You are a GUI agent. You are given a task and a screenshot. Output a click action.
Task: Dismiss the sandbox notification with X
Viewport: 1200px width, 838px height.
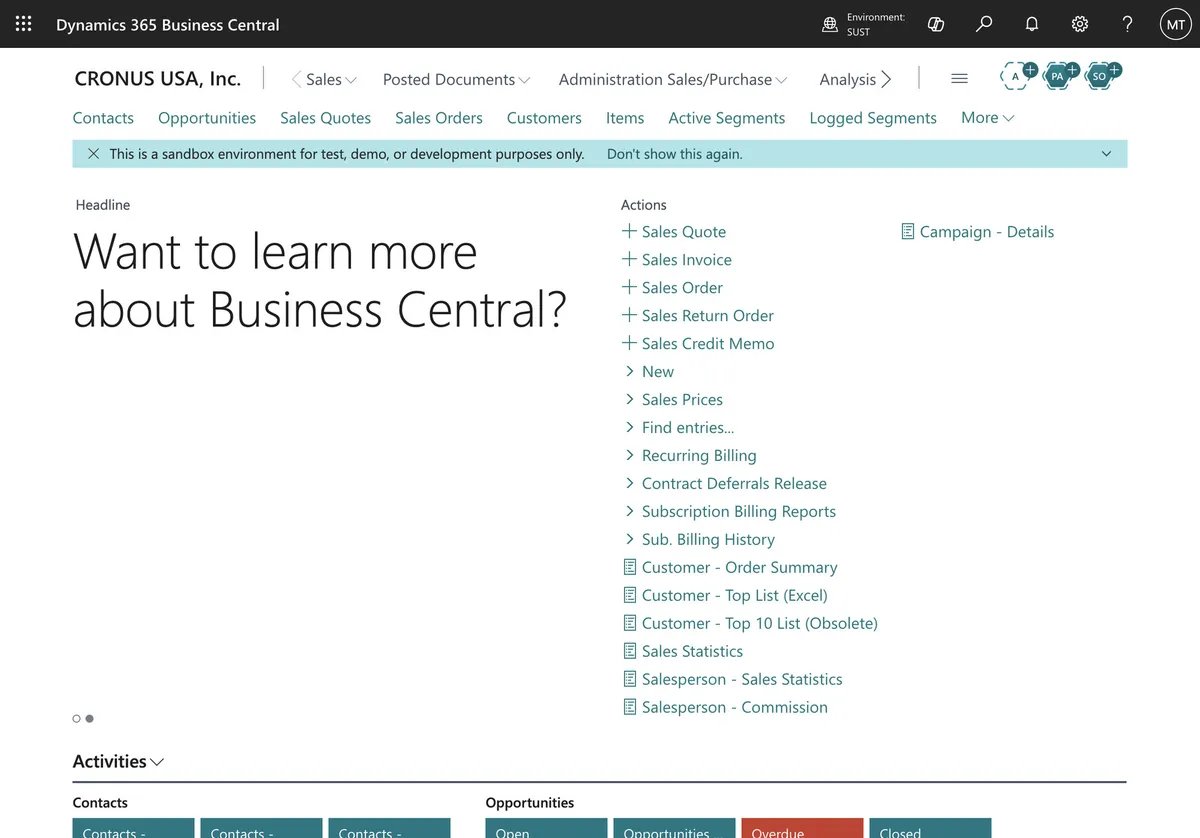[93, 154]
